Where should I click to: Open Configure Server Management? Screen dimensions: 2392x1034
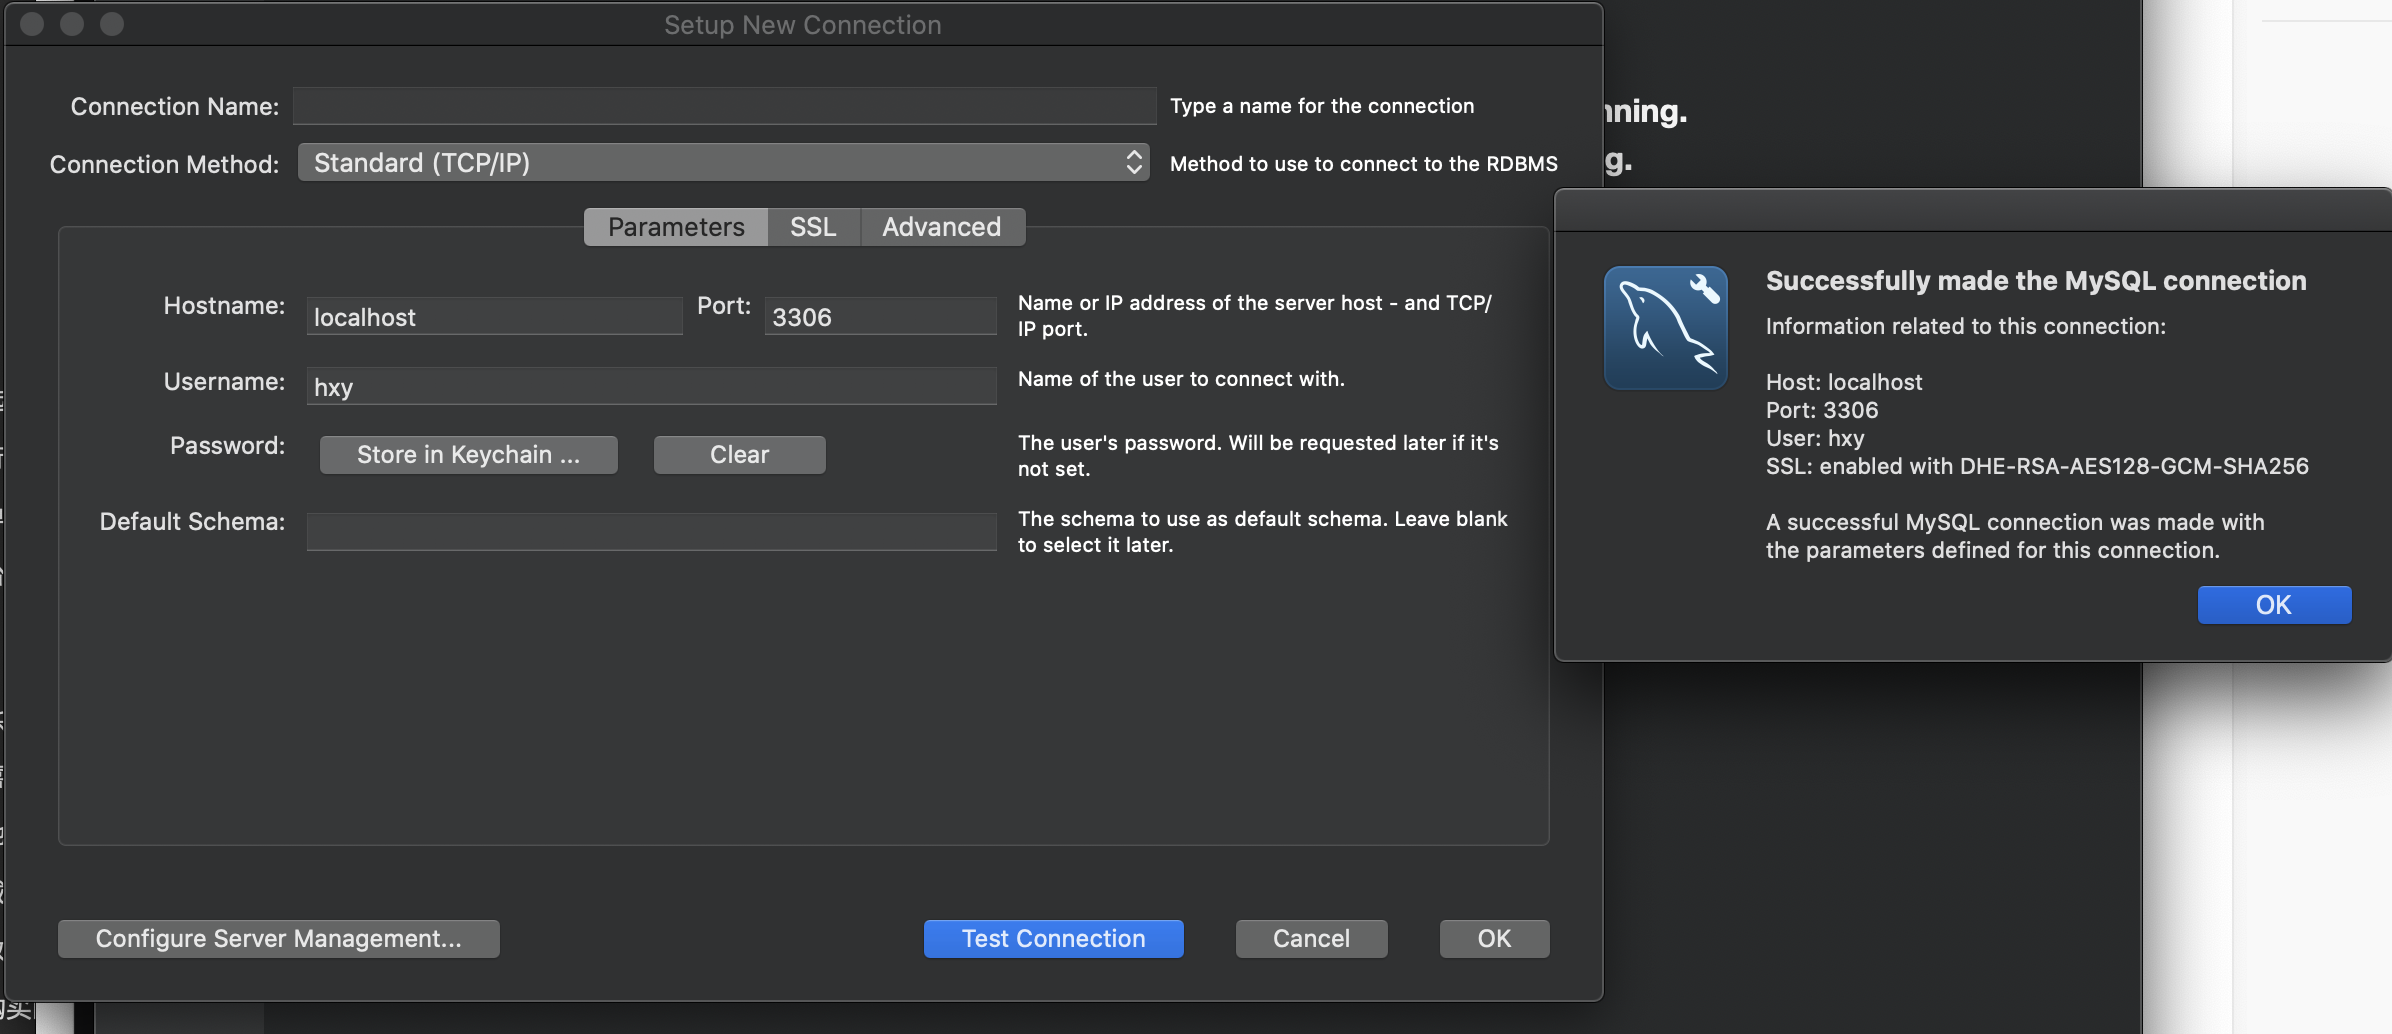[x=279, y=939]
